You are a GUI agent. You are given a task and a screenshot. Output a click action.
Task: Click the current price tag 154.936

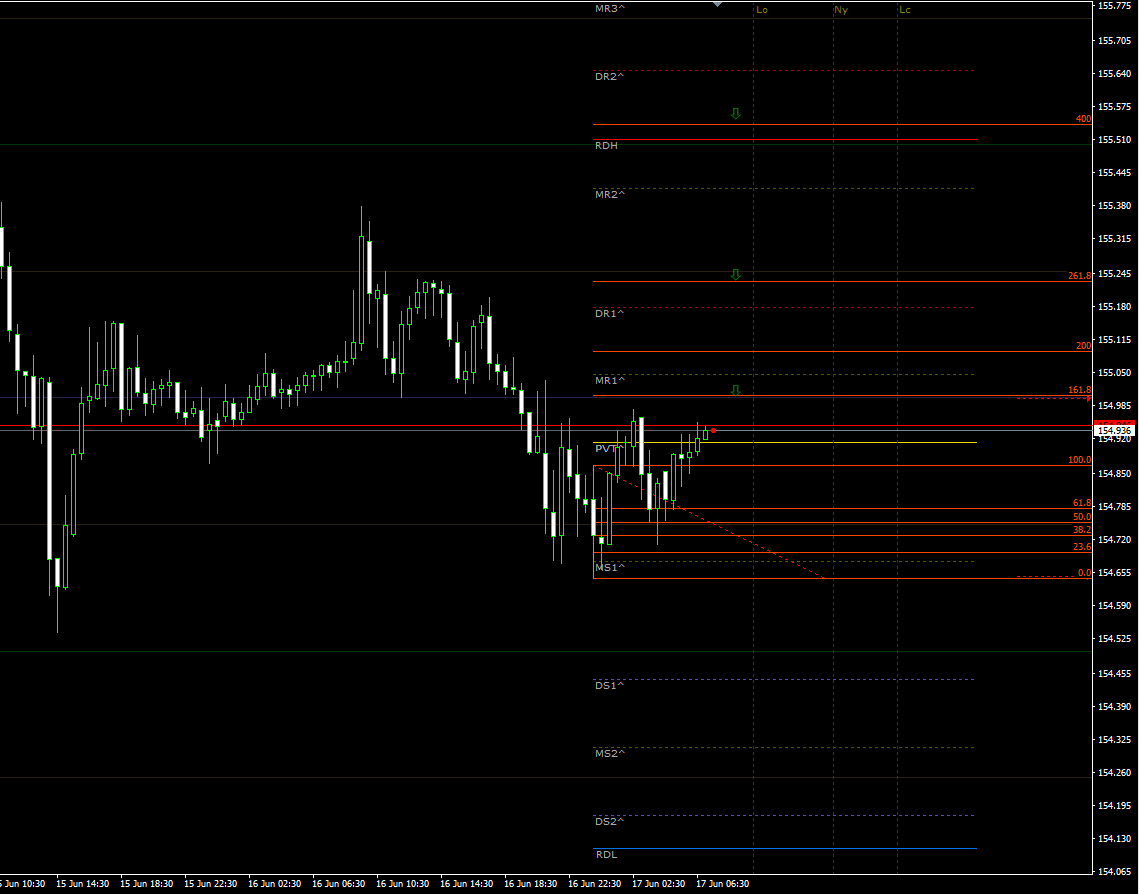pos(1114,431)
